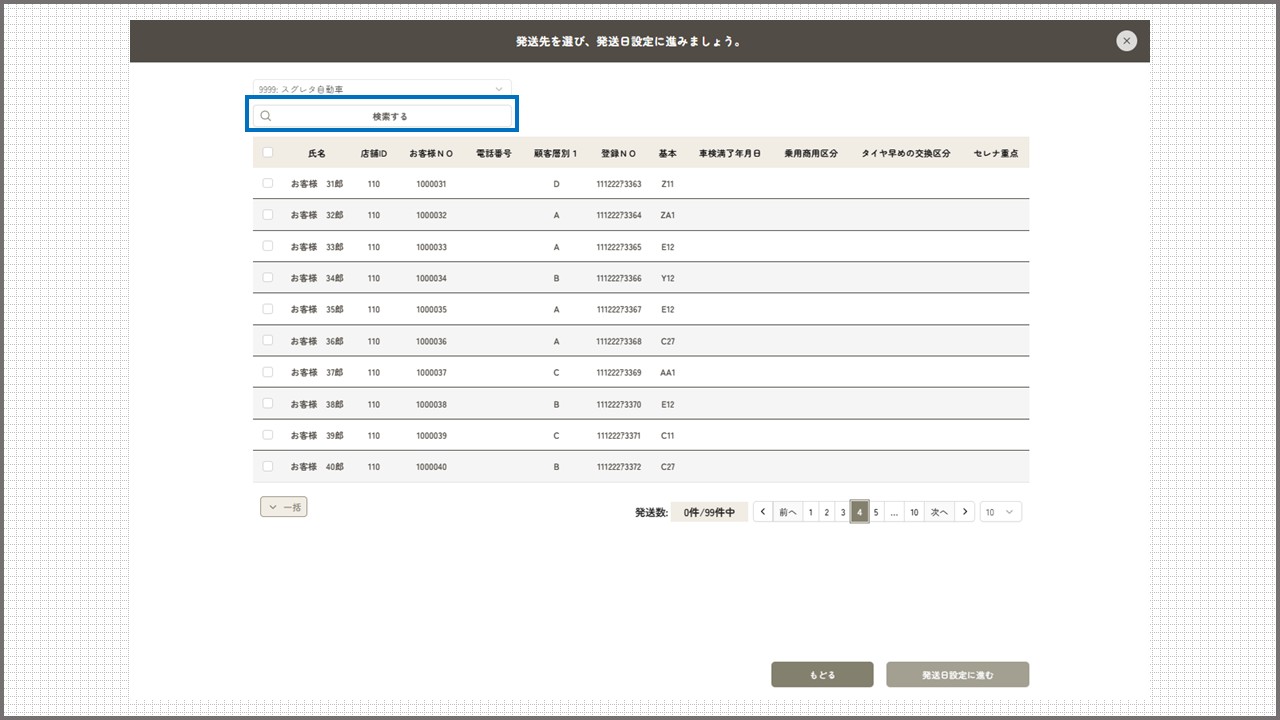The image size is (1280, 720).
Task: Click the 検索する search button
Action: point(382,116)
